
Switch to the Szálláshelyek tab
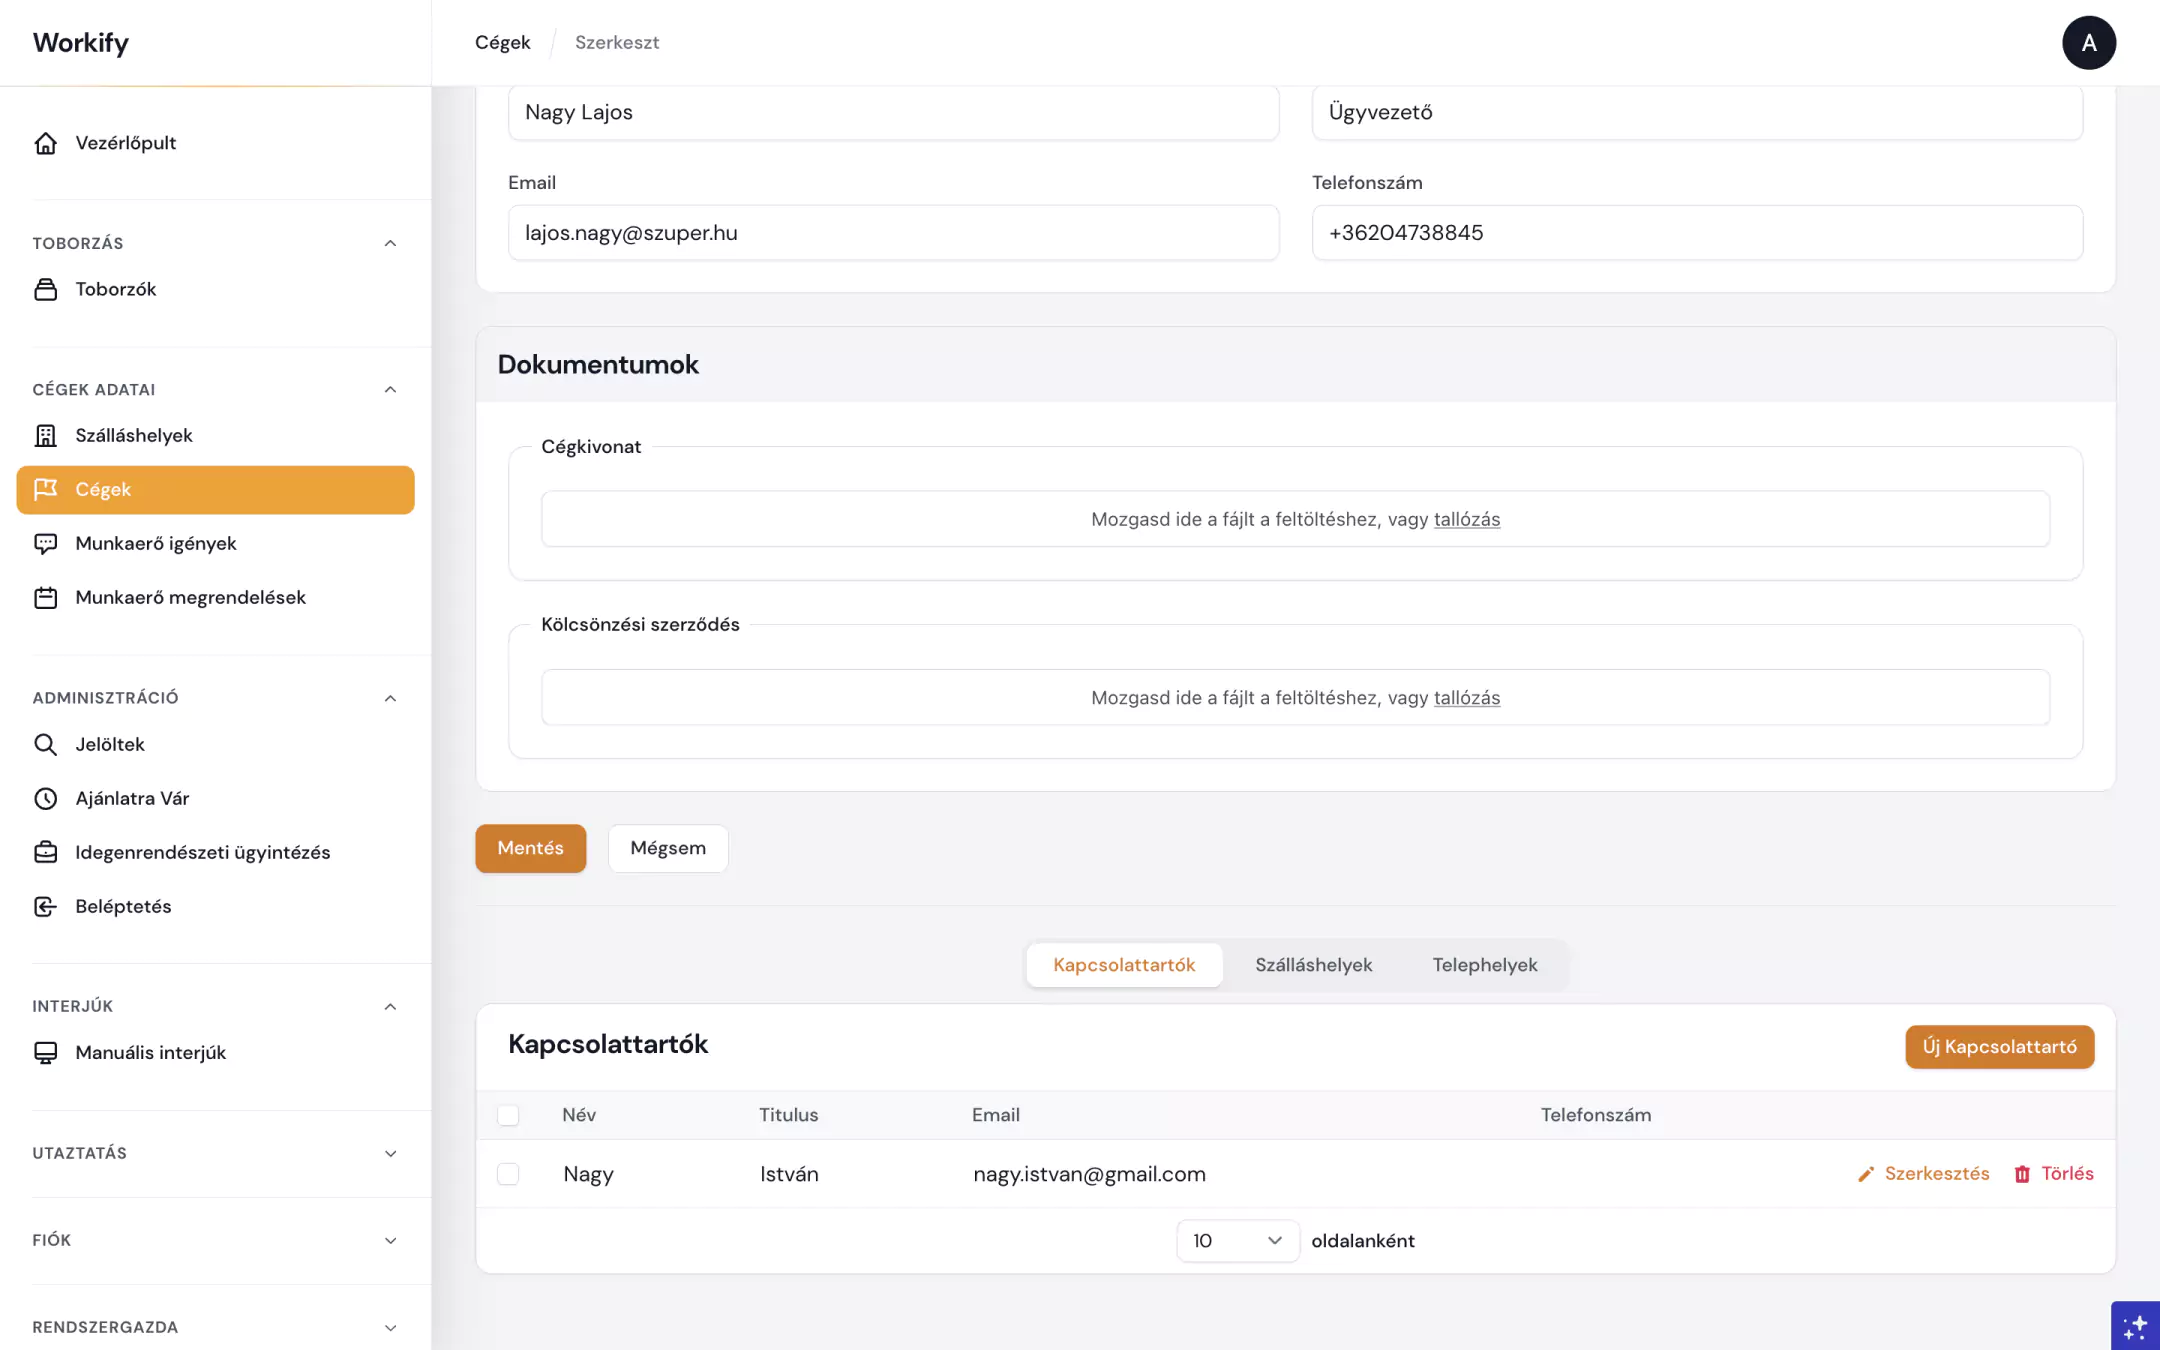(x=1313, y=965)
